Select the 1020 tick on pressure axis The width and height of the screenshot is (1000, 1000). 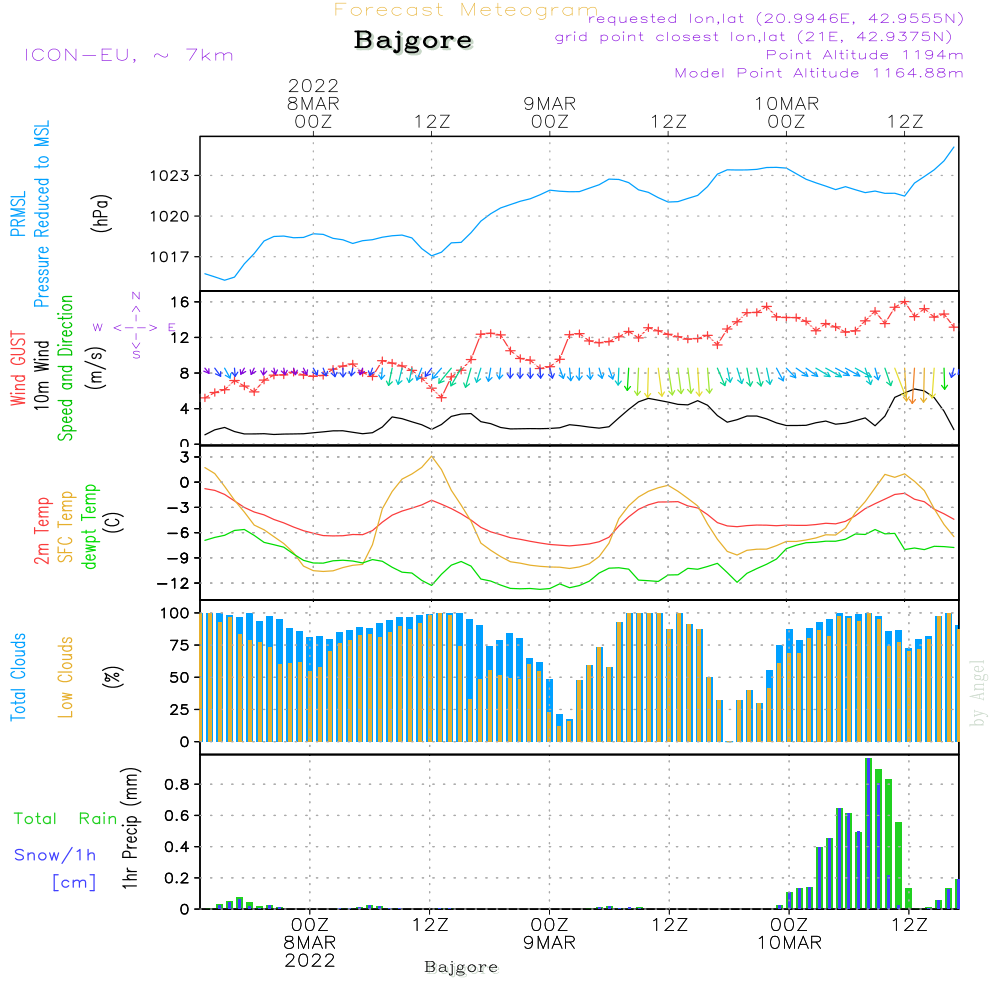[170, 217]
